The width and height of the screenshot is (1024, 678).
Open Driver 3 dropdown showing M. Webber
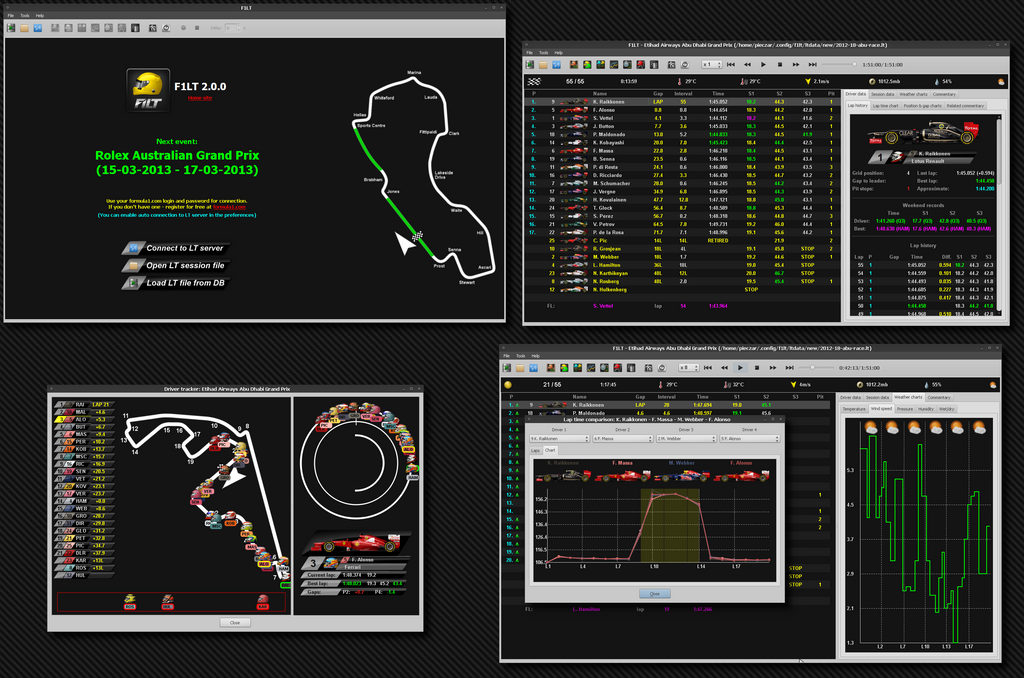click(x=686, y=438)
